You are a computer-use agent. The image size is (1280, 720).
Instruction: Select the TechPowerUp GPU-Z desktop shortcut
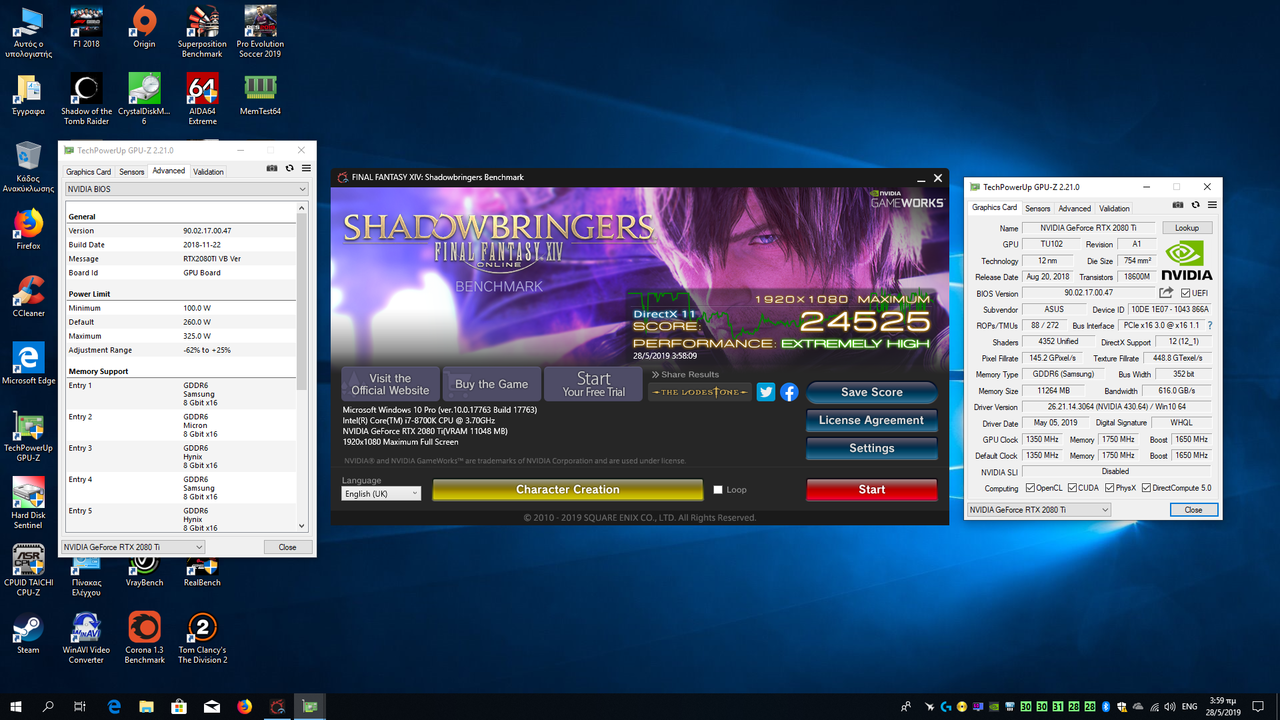(28, 435)
